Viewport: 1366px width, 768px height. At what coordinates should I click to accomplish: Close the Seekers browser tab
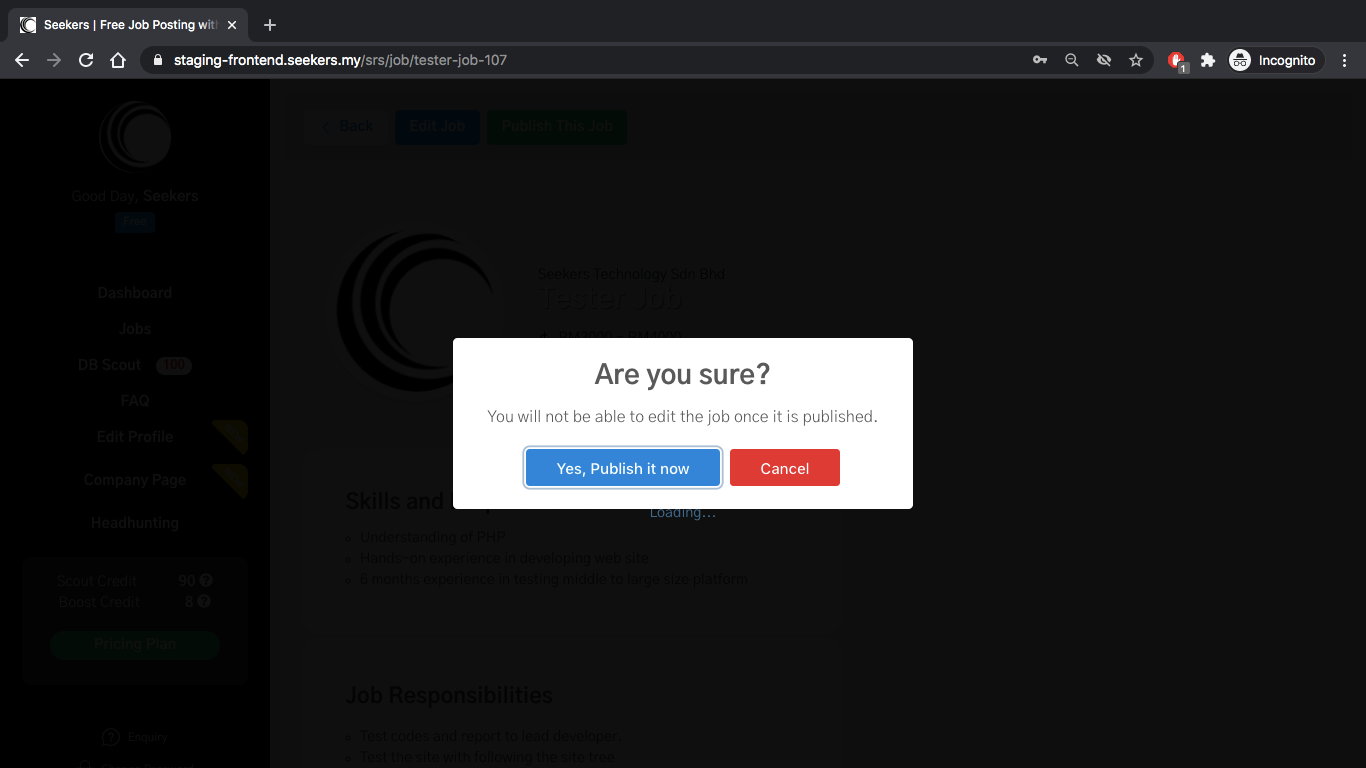coord(231,25)
